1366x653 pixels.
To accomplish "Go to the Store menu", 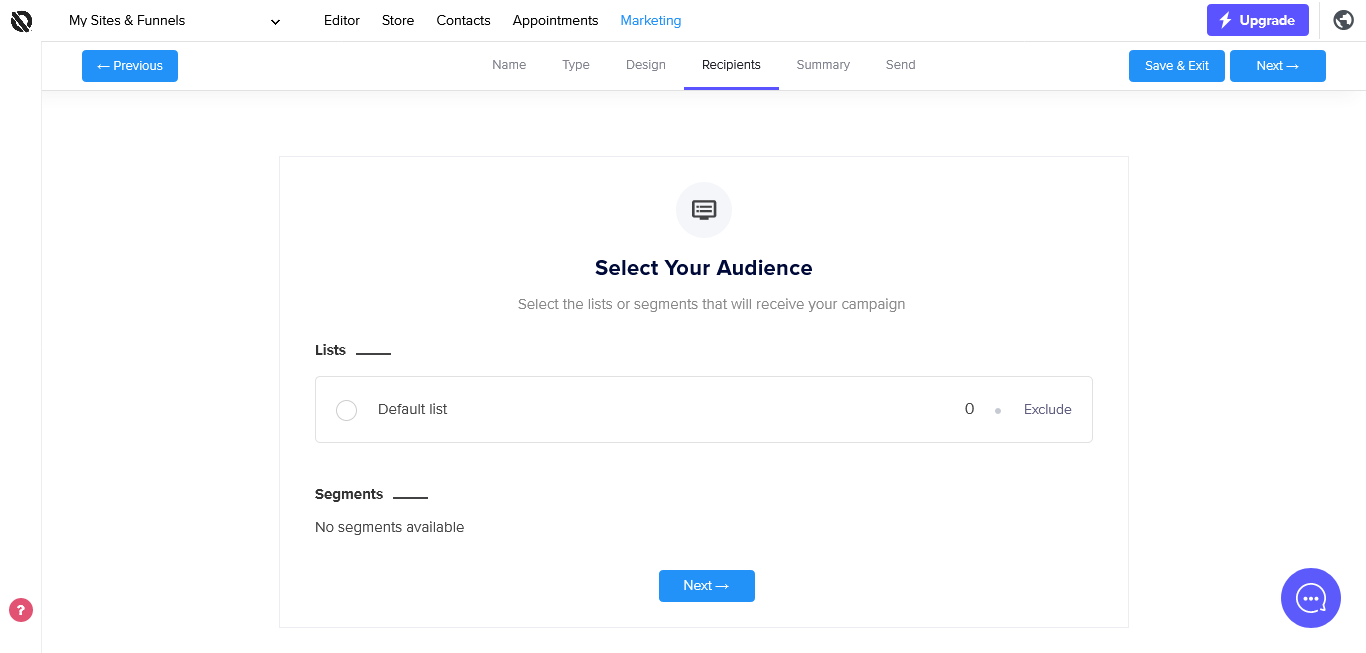I will tap(398, 20).
